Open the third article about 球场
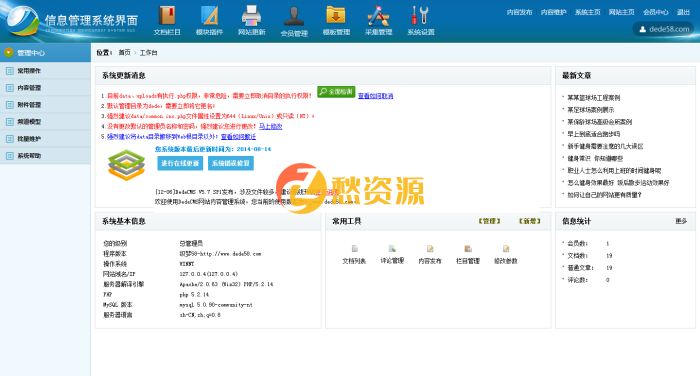This screenshot has height=376, width=700. point(599,121)
